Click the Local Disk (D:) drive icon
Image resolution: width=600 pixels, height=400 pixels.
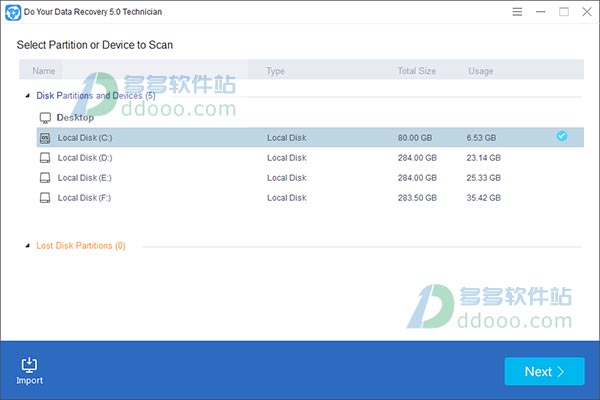45,158
